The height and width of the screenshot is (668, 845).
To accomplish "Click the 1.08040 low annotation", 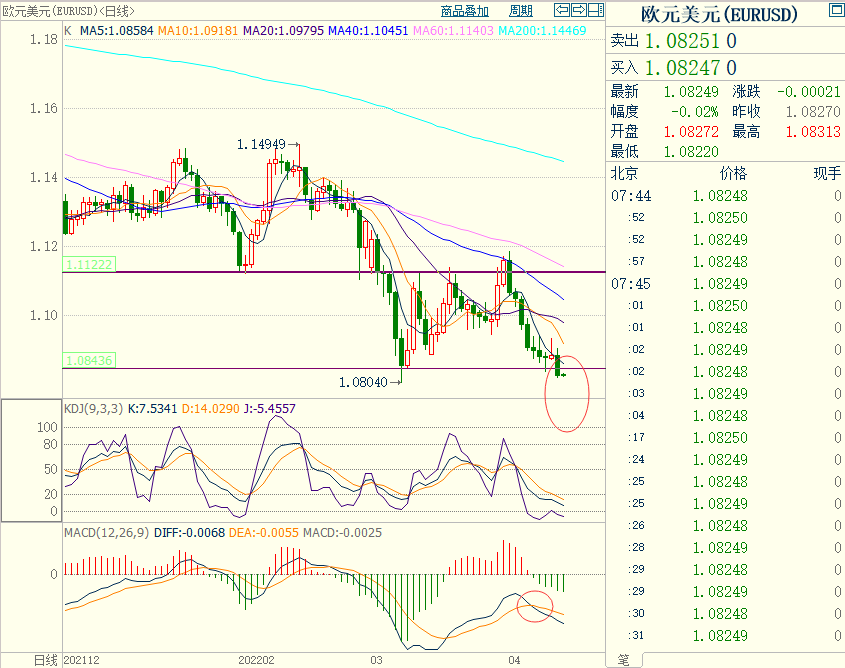I will coord(363,382).
